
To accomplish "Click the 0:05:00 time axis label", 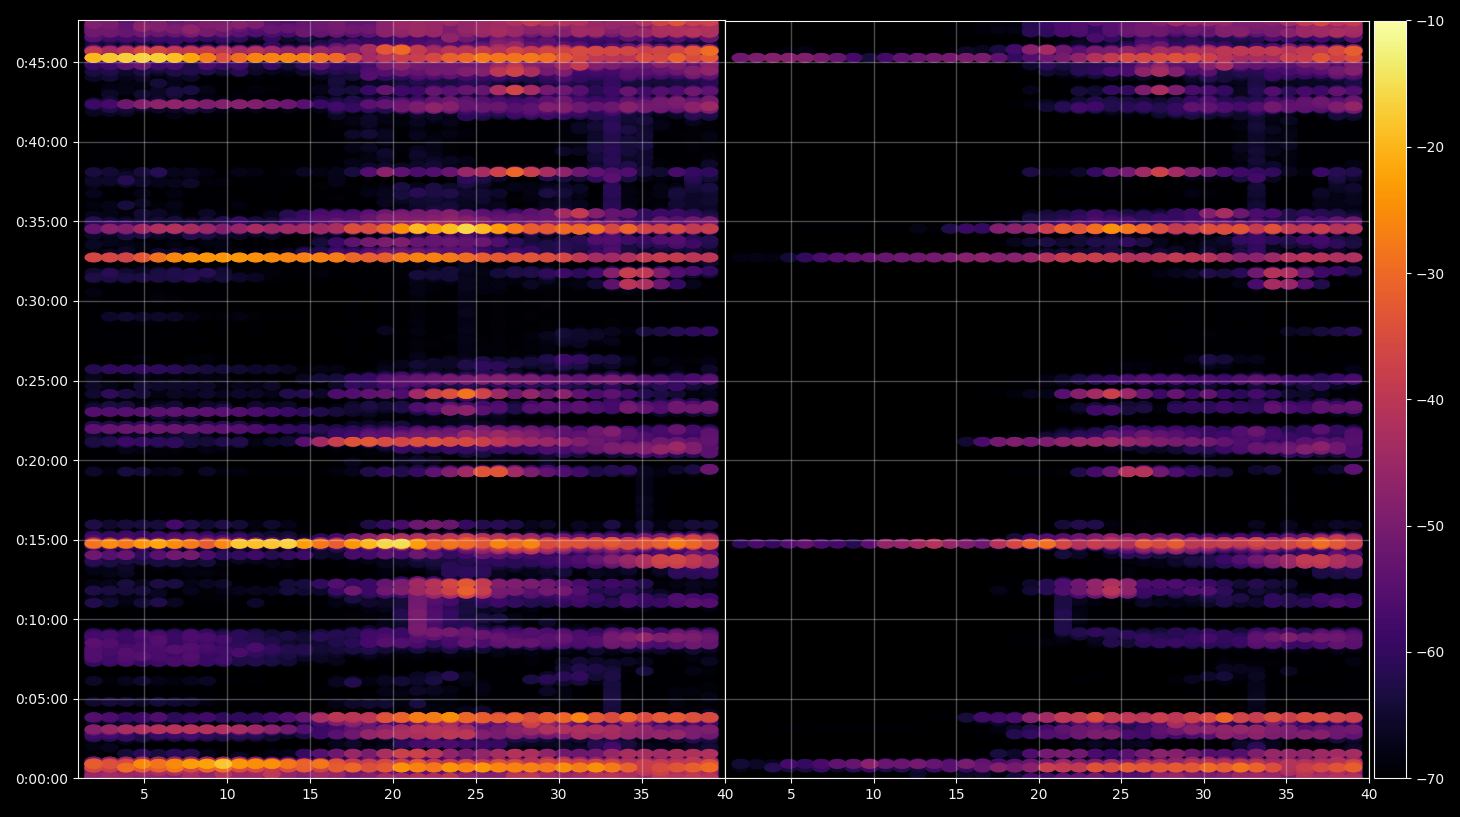I will click(x=42, y=699).
